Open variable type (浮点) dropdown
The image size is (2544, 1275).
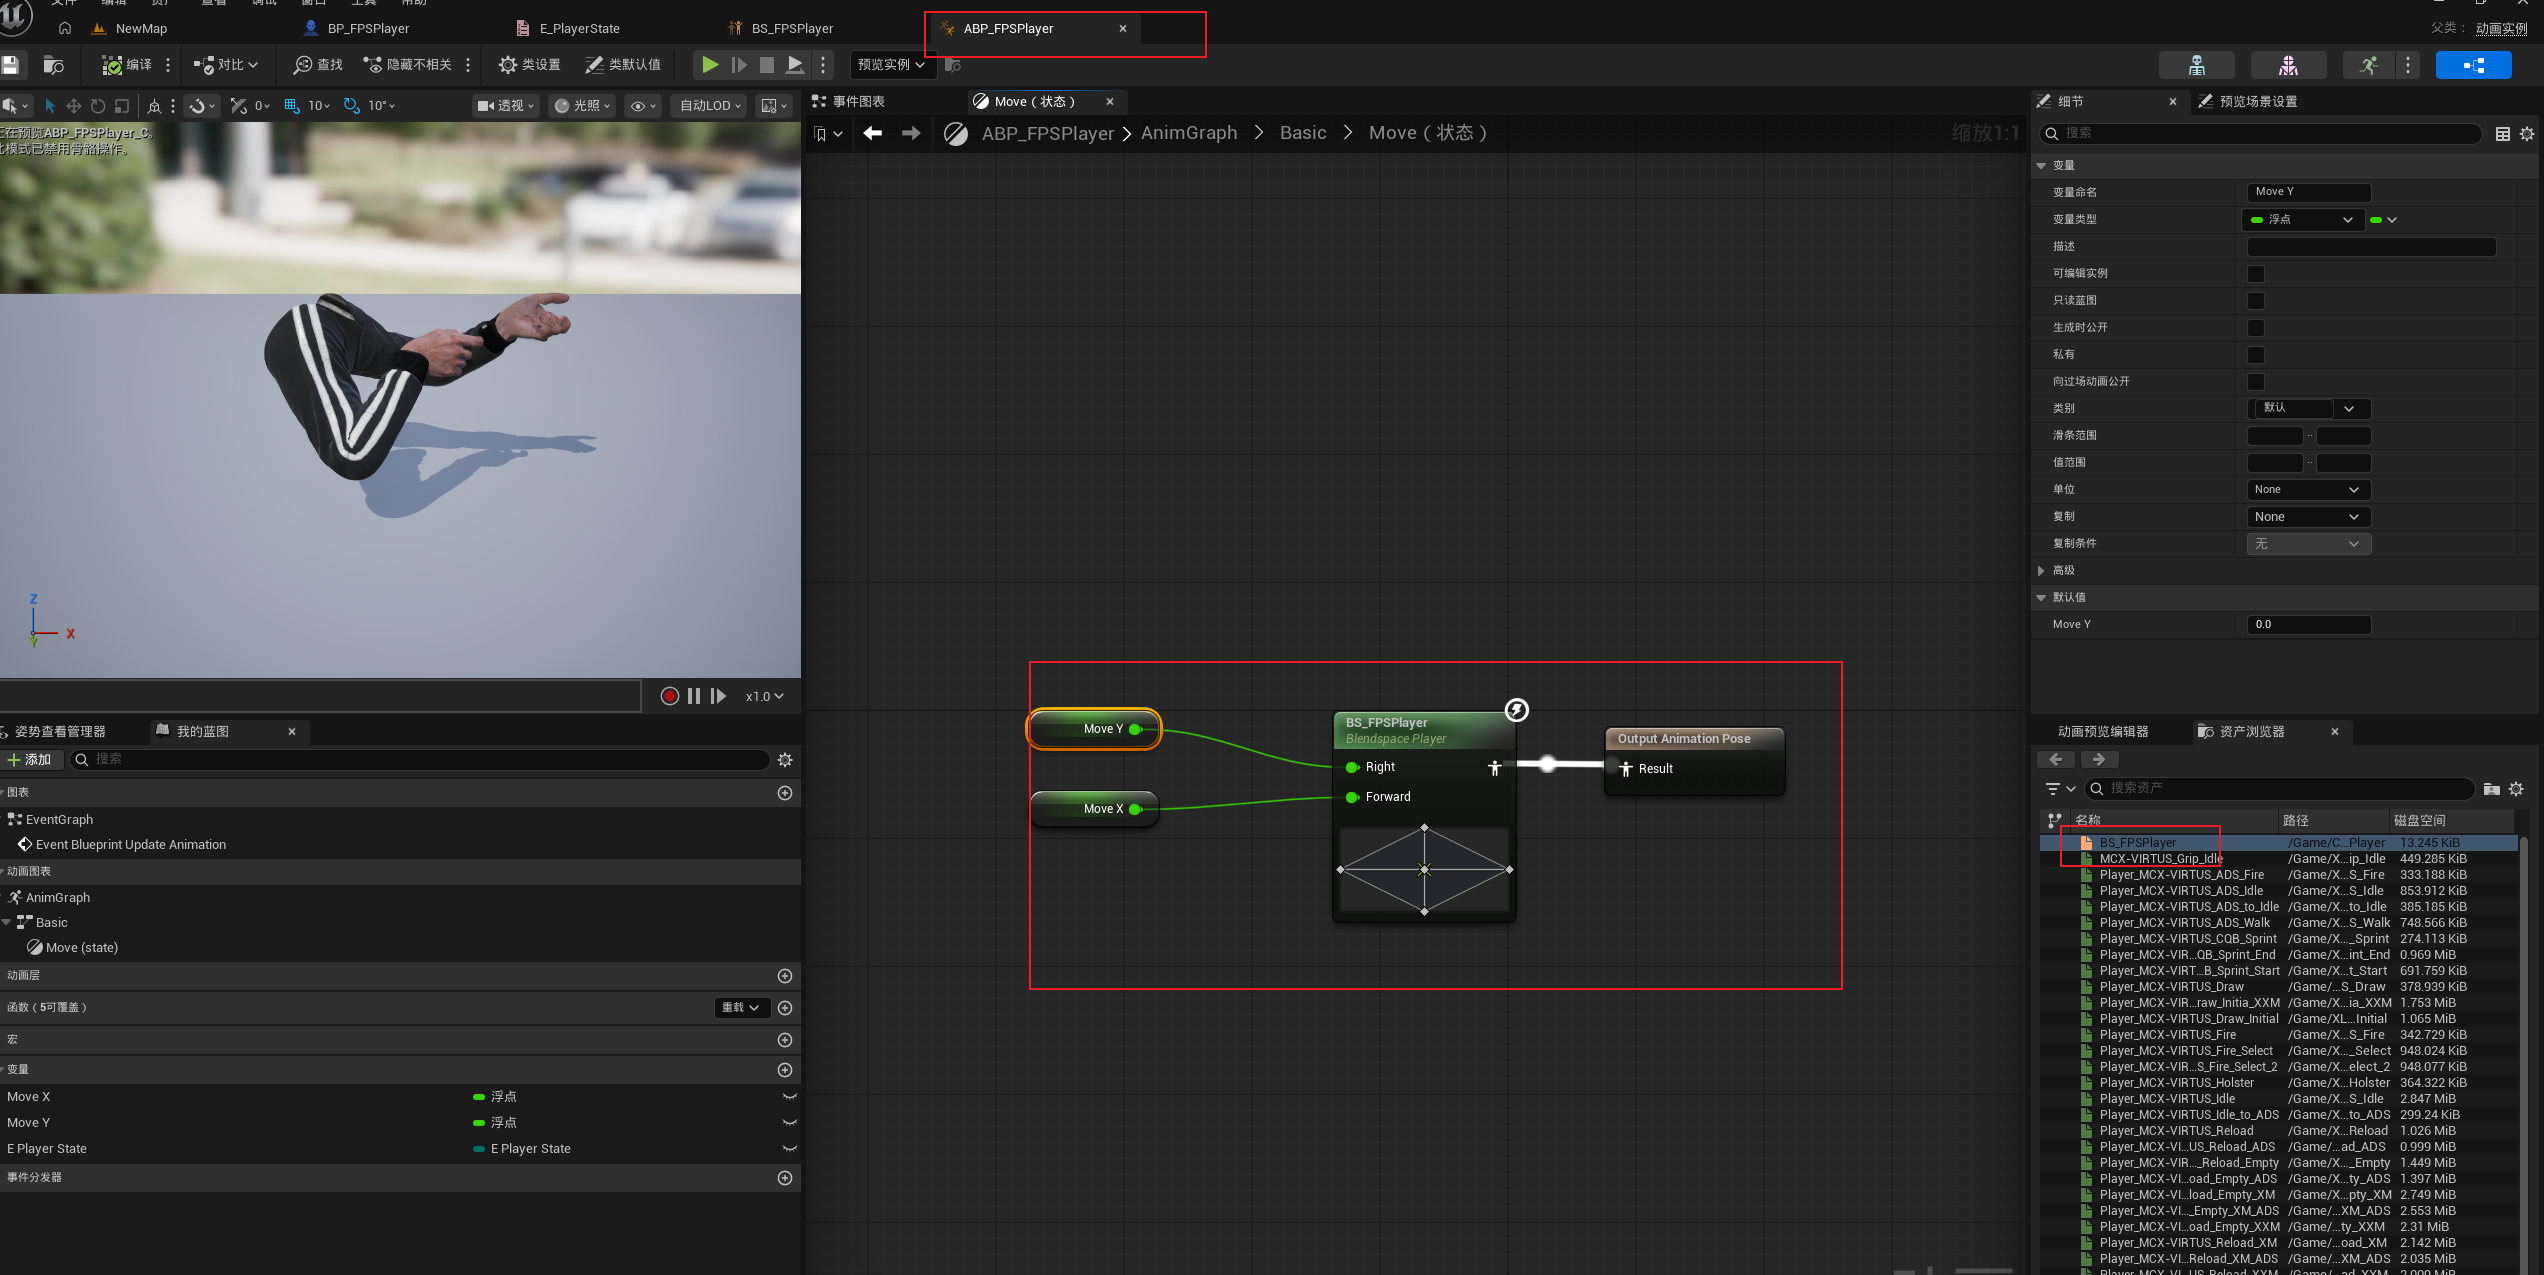coord(2303,220)
